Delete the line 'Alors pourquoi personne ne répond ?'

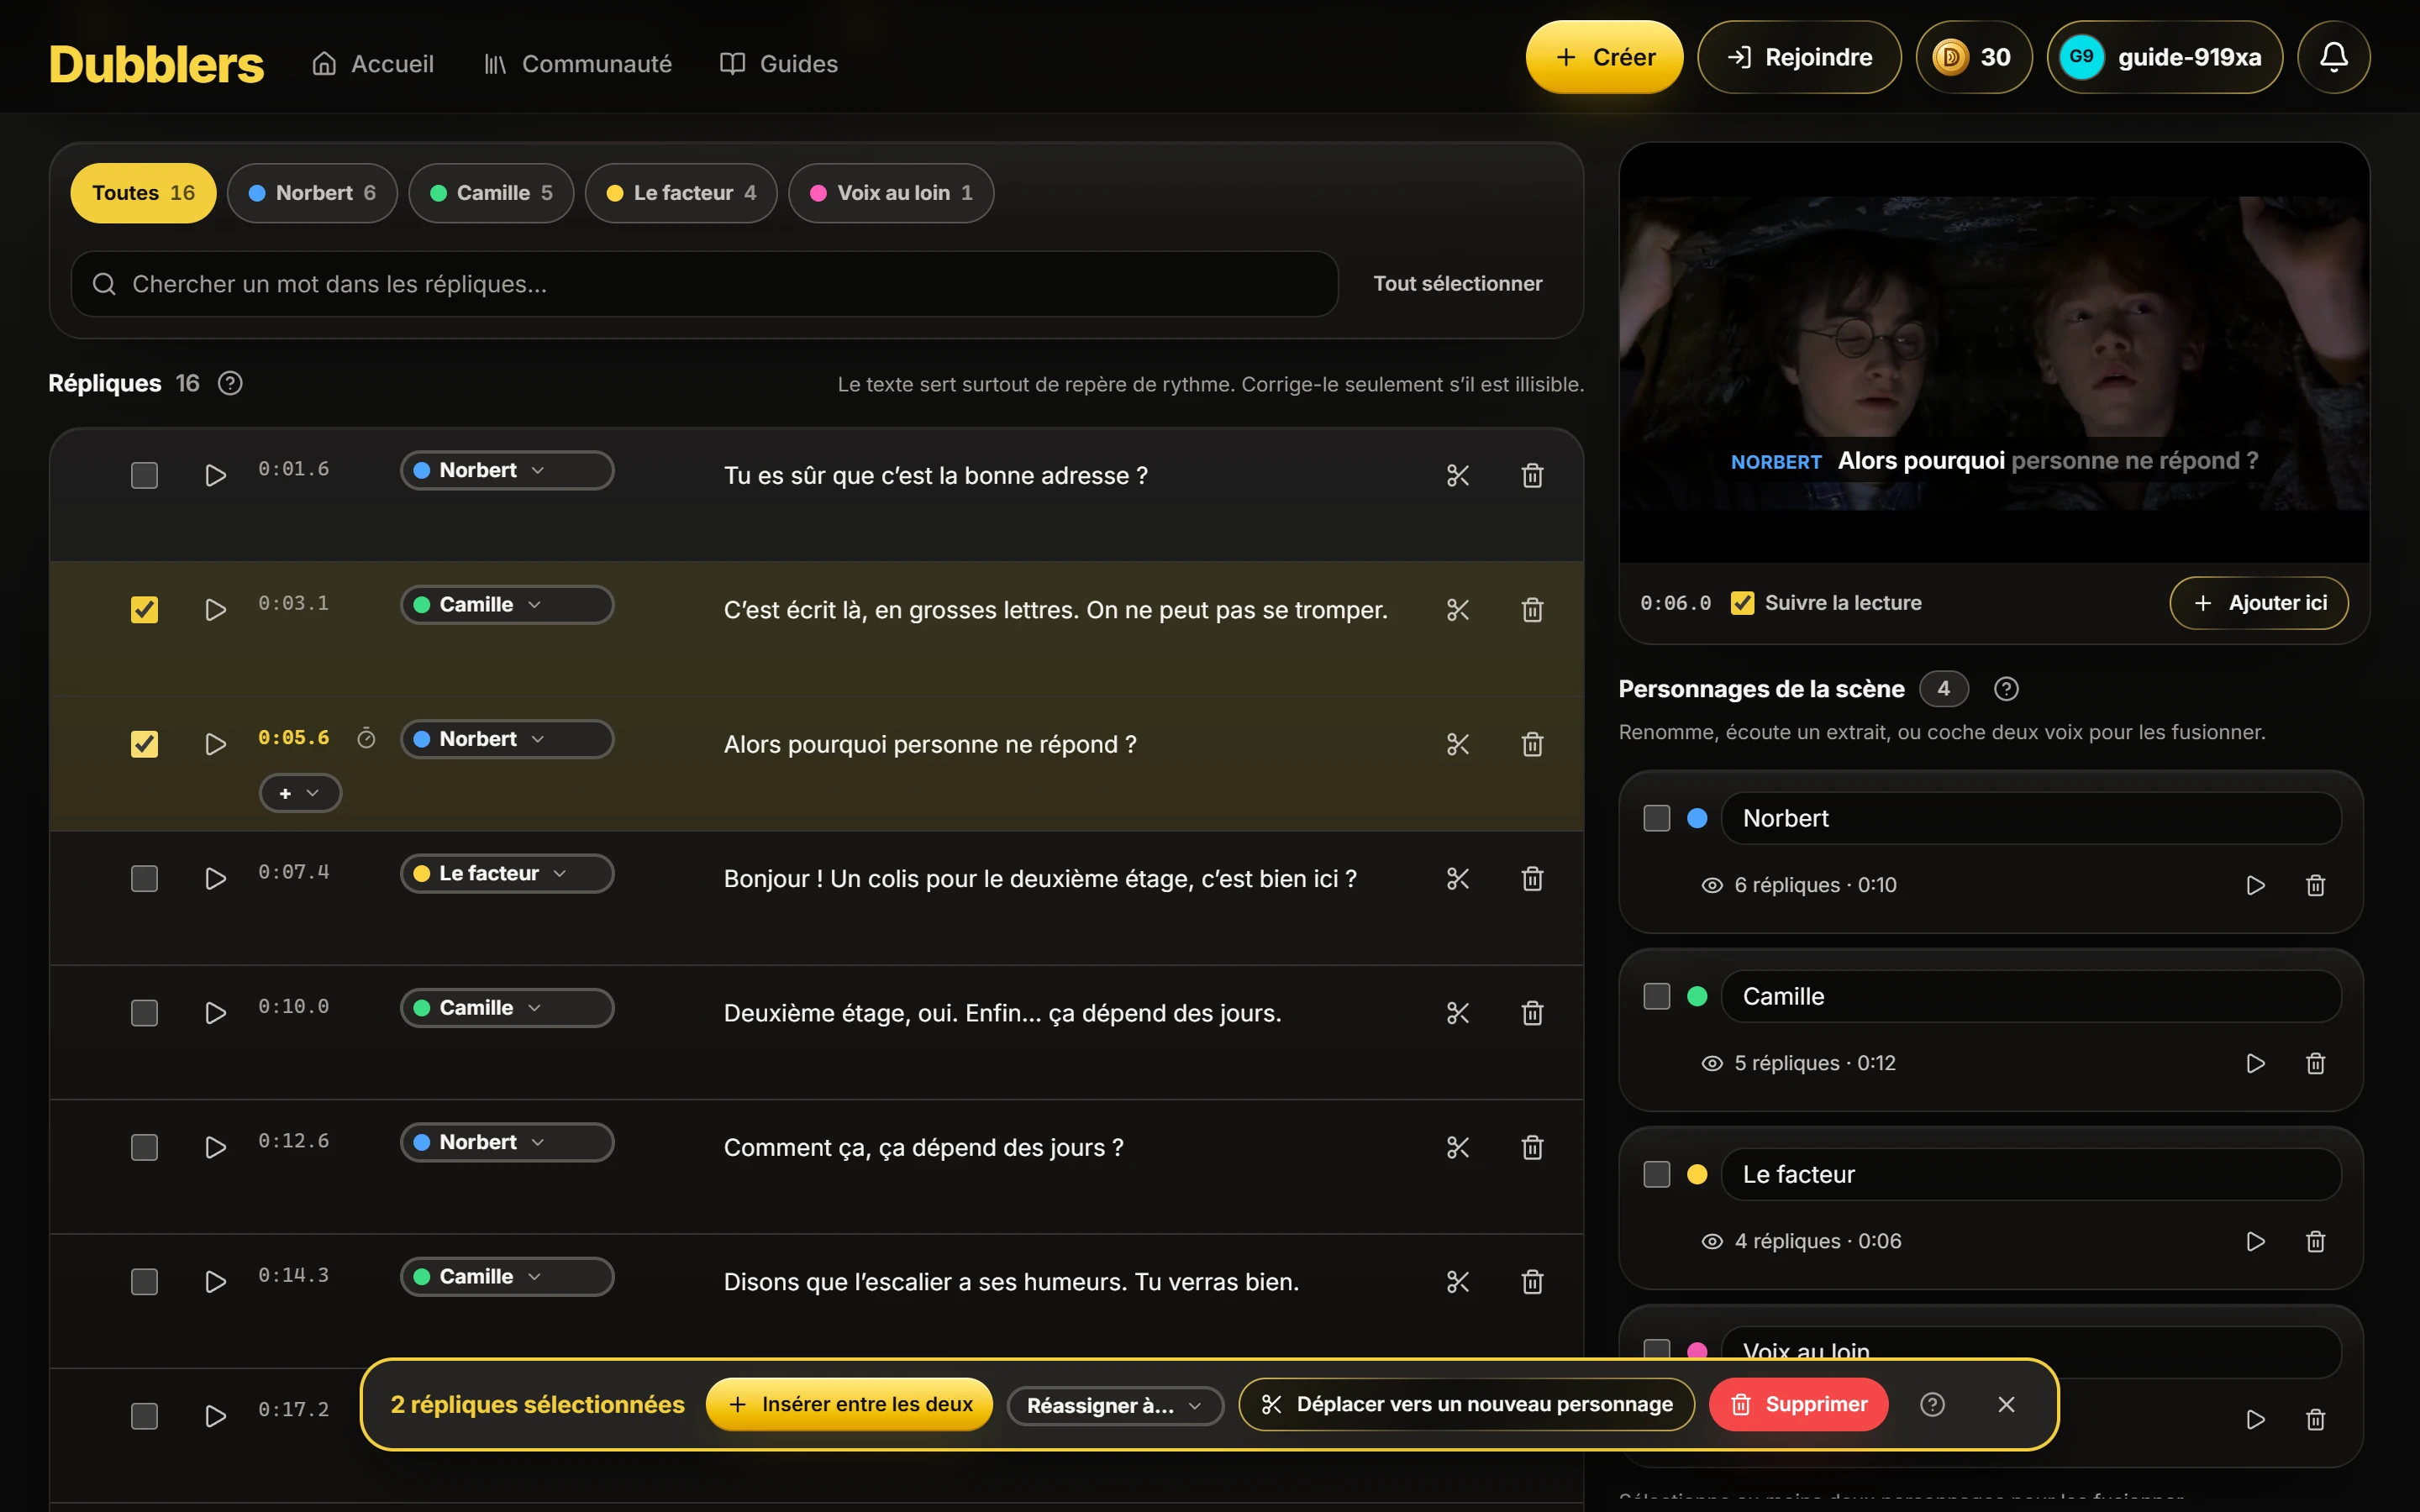pos(1532,744)
